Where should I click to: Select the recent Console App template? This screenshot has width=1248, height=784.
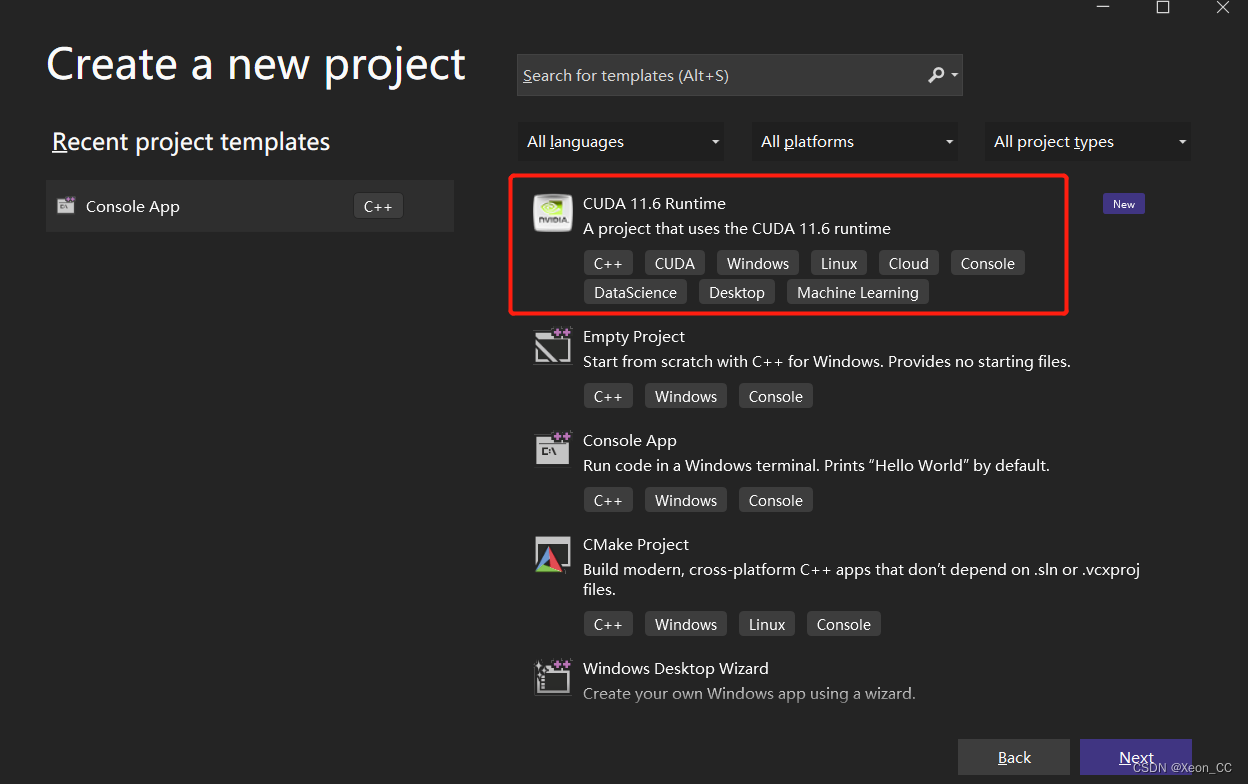pyautogui.click(x=250, y=206)
